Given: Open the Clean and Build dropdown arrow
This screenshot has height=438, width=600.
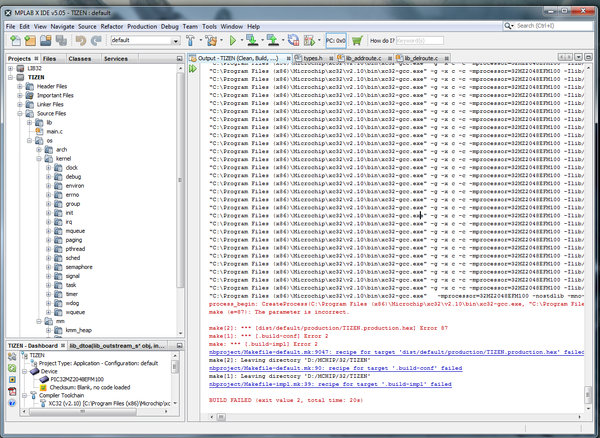Looking at the screenshot, I should pyautogui.click(x=221, y=40).
